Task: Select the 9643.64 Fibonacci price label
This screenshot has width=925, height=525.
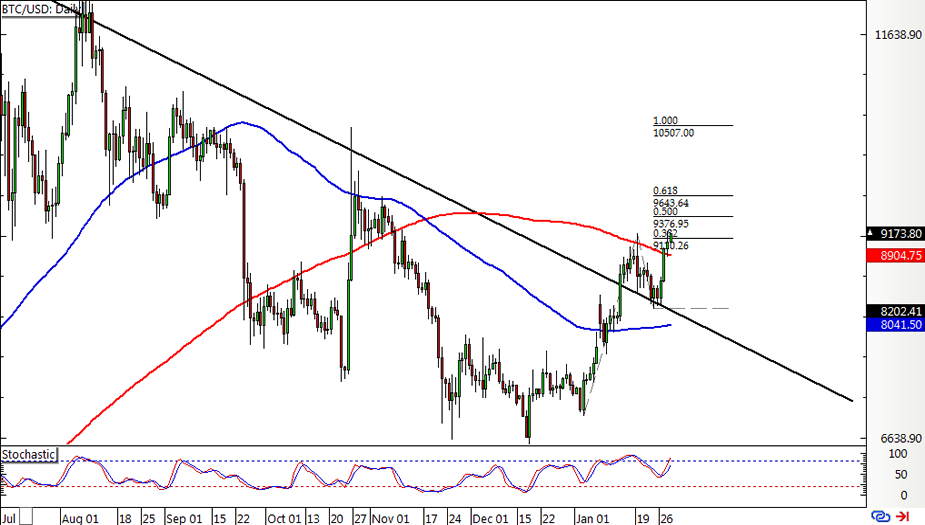Action: coord(671,203)
